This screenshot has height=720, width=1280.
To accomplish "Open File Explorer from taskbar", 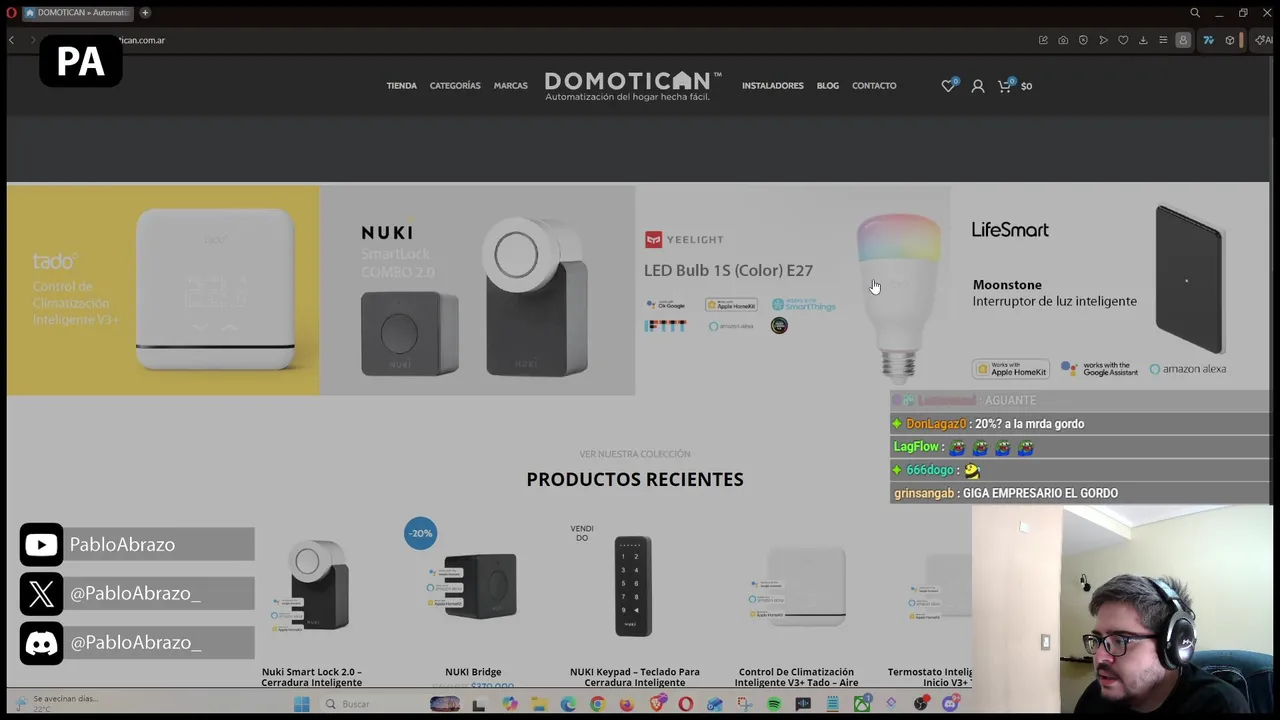I will point(539,704).
